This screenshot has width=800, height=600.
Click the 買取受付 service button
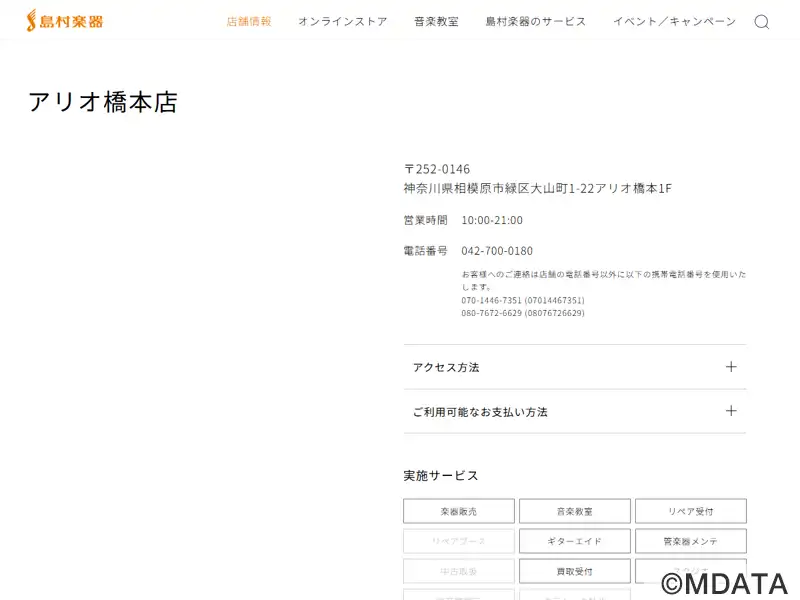click(574, 571)
